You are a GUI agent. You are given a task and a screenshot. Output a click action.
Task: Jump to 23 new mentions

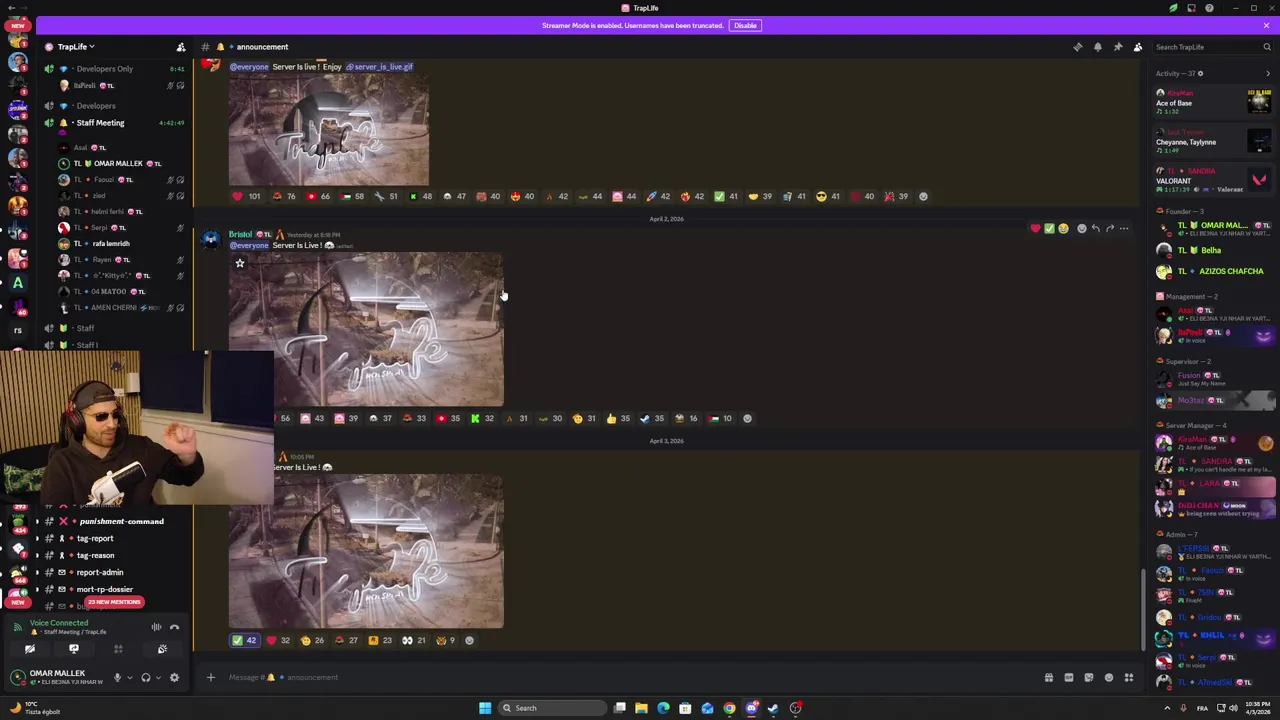(x=114, y=602)
